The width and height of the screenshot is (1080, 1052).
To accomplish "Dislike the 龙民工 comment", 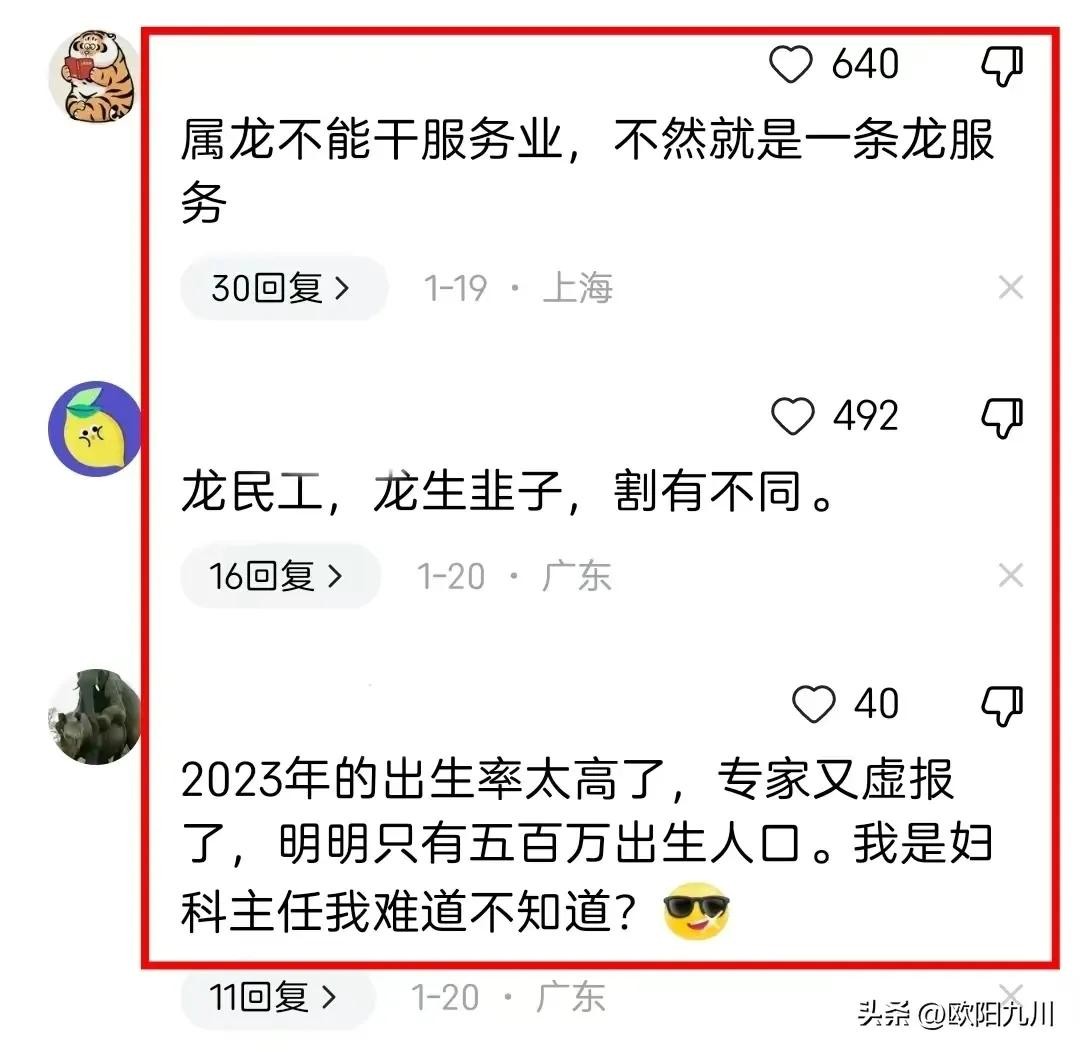I will pos(1002,417).
